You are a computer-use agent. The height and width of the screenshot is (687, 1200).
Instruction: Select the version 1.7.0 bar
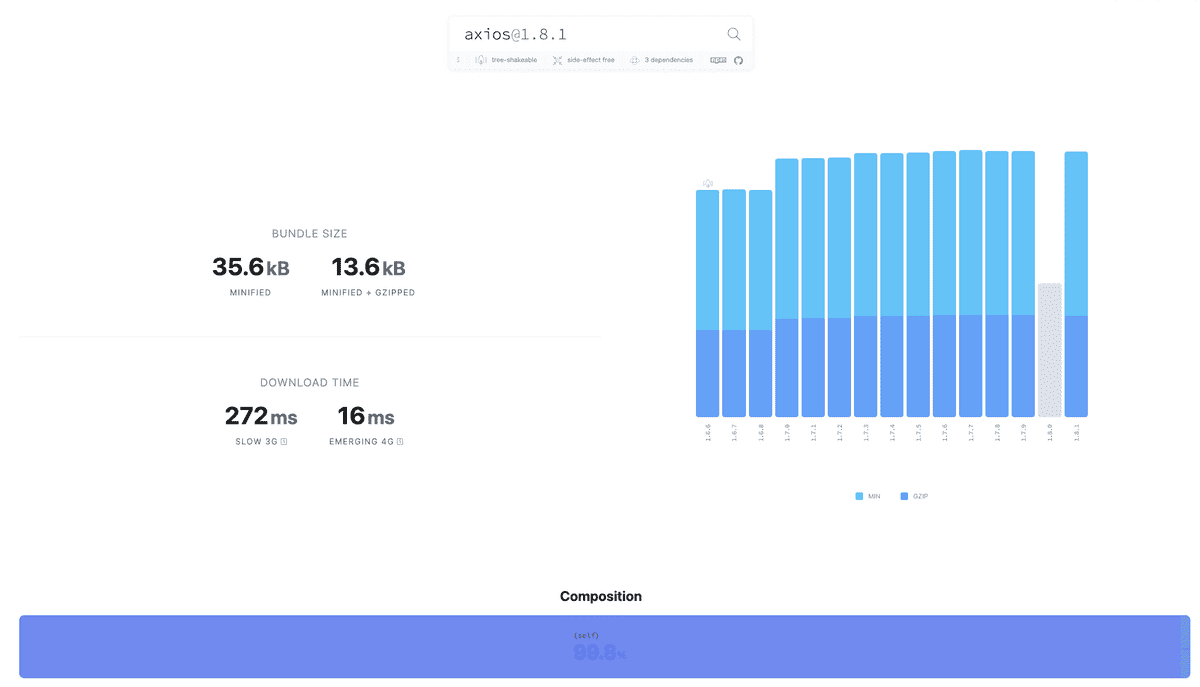[787, 288]
